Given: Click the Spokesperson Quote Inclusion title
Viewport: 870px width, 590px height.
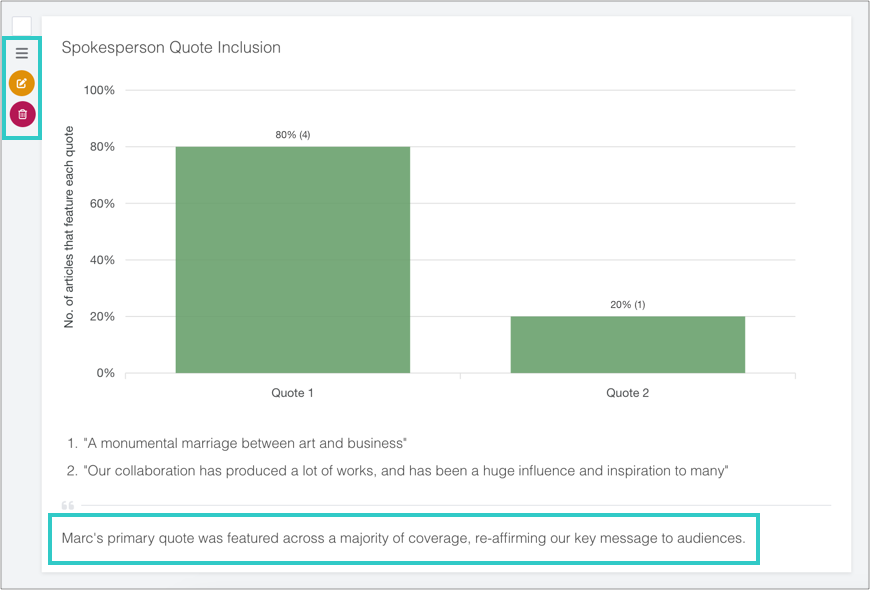Looking at the screenshot, I should click(171, 47).
